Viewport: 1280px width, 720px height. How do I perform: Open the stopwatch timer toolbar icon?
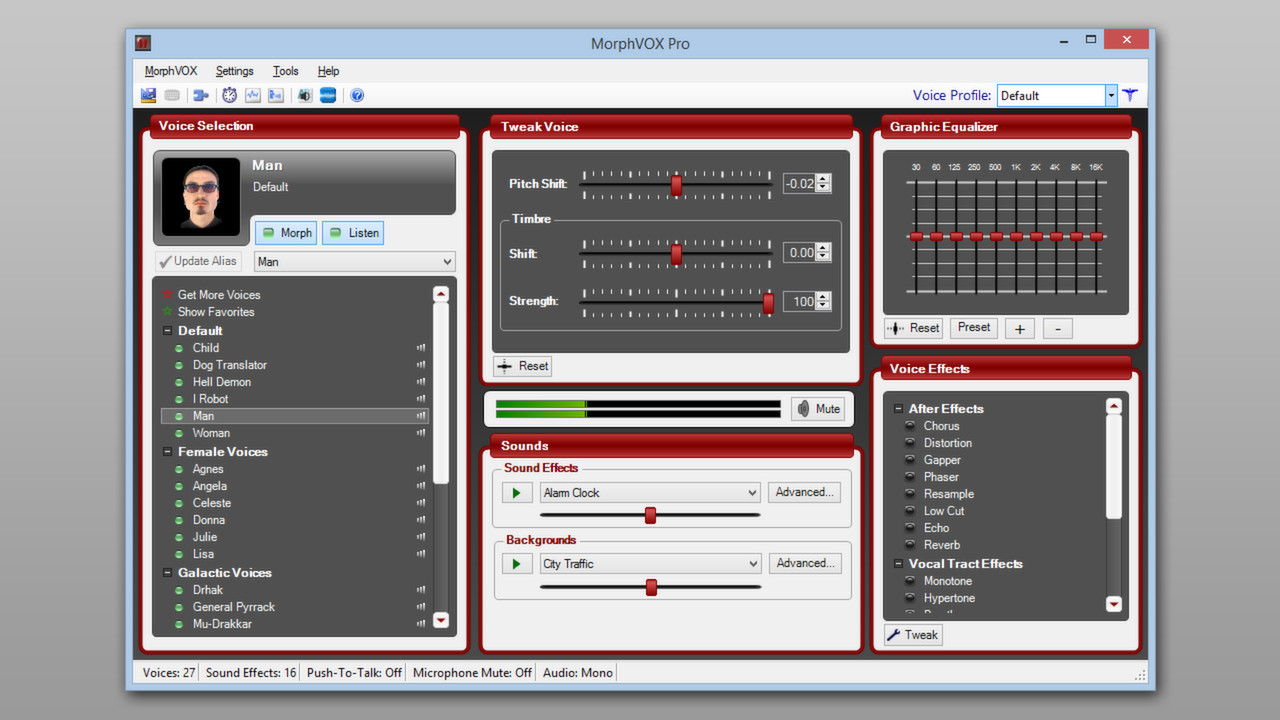[x=229, y=95]
